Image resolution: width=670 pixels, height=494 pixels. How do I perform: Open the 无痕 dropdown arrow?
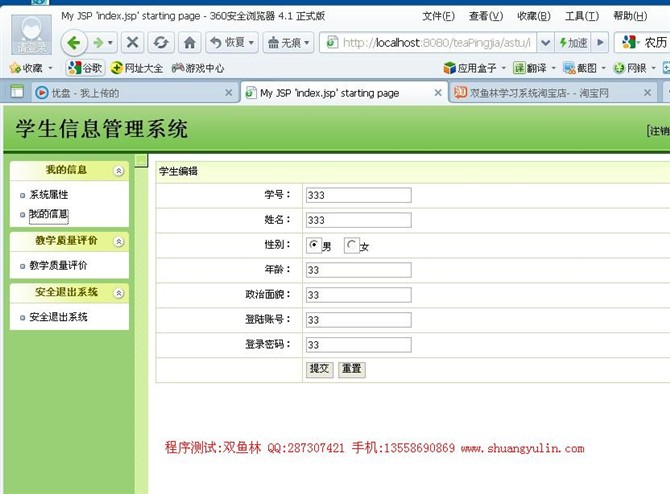point(307,43)
